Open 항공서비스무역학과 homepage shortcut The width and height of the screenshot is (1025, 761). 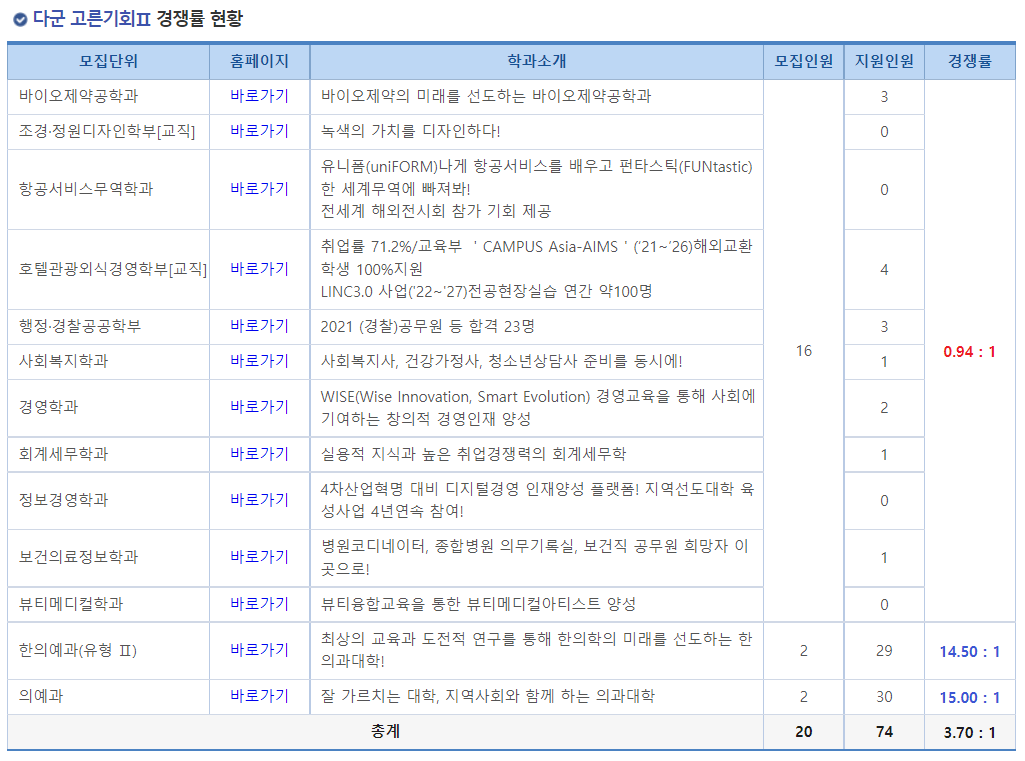click(x=258, y=189)
